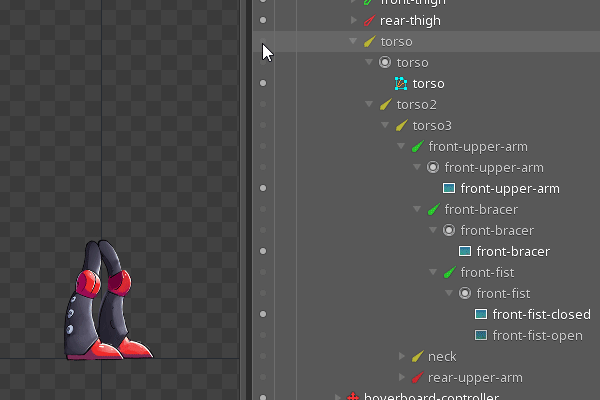Toggle visibility dot for front-upper-arm attachment
This screenshot has width=600, height=400.
pos(263,188)
